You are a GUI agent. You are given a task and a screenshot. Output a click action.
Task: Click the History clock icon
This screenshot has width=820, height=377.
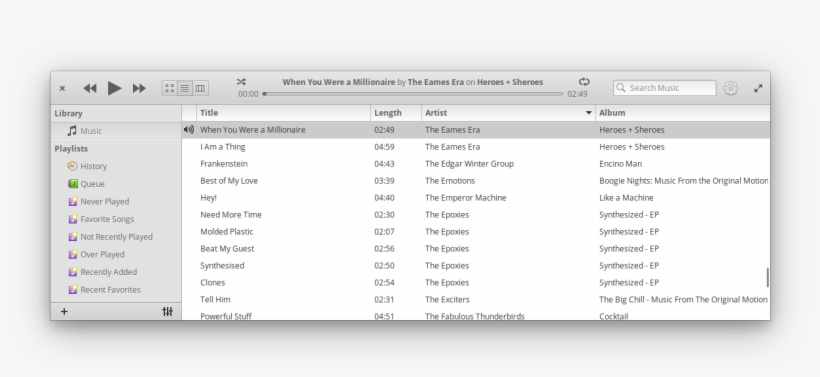72,166
